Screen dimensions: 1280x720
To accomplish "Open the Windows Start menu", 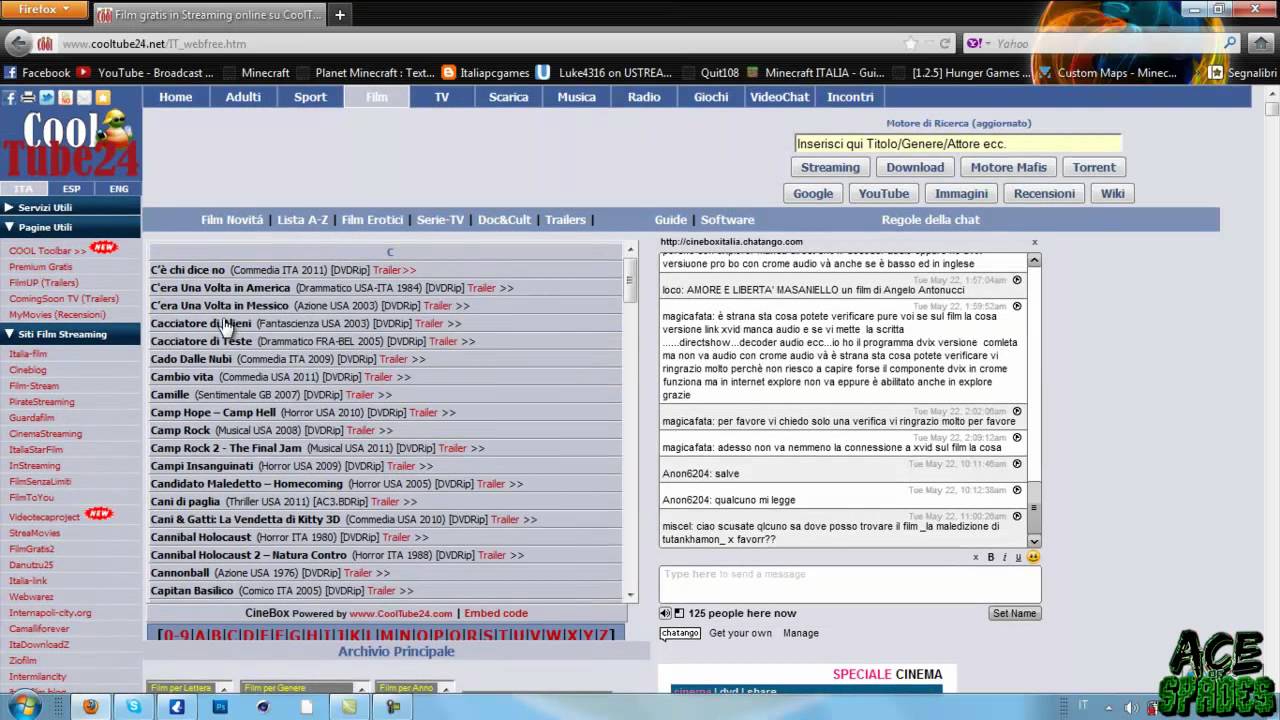I will click(23, 707).
